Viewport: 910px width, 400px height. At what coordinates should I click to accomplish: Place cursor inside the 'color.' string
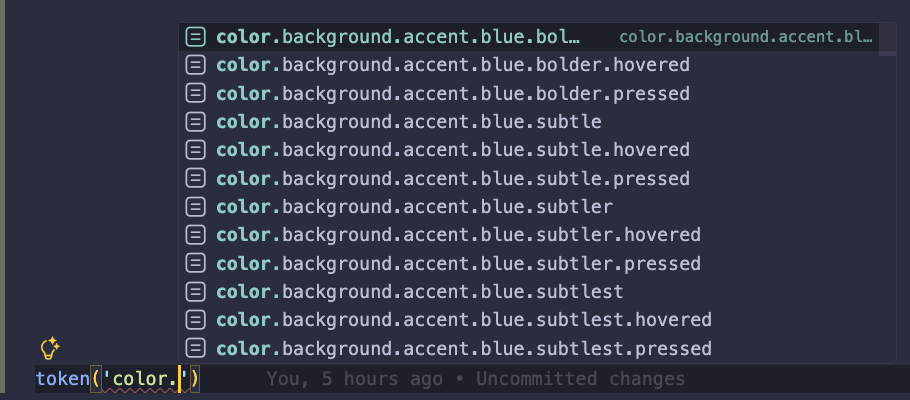pos(150,379)
